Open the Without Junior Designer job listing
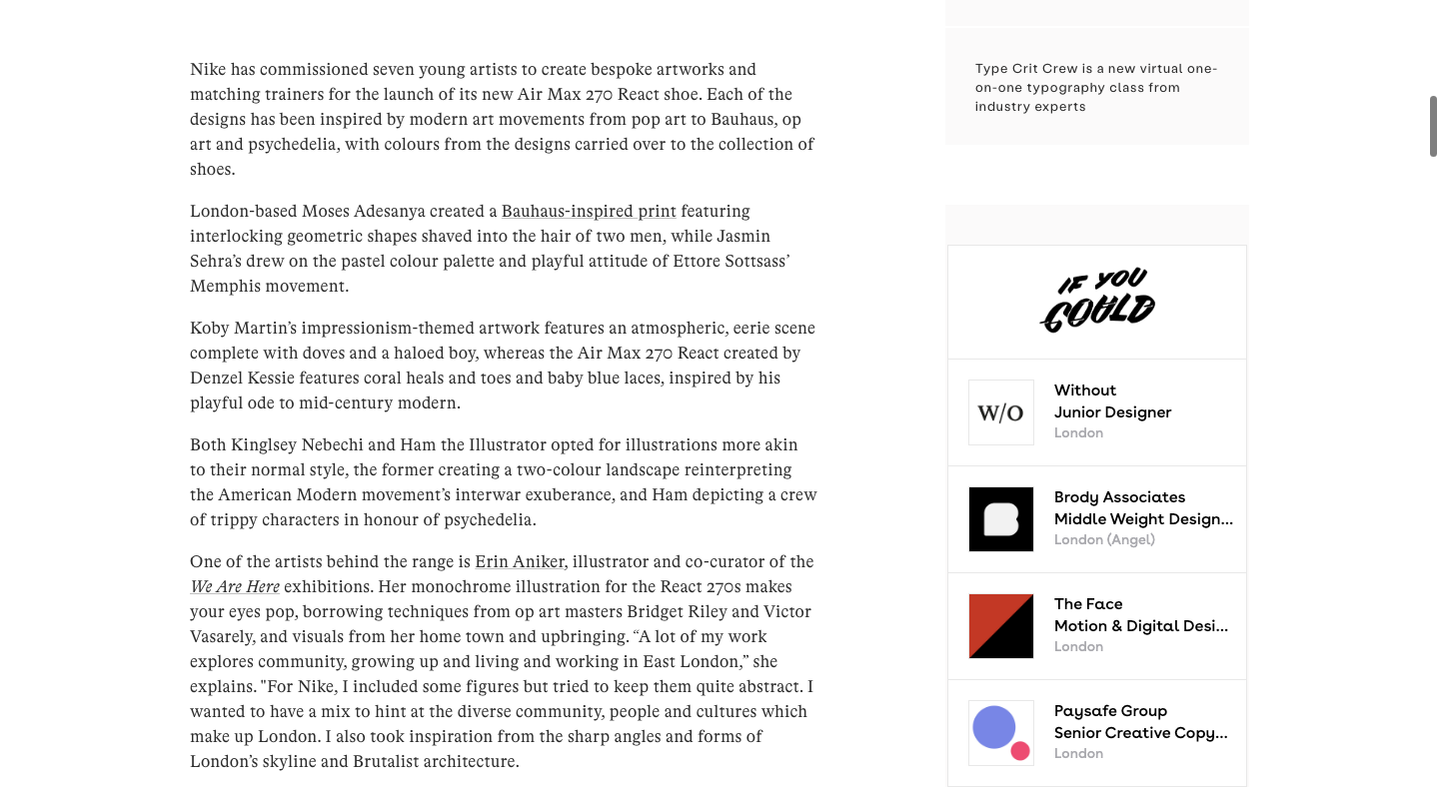 1097,412
